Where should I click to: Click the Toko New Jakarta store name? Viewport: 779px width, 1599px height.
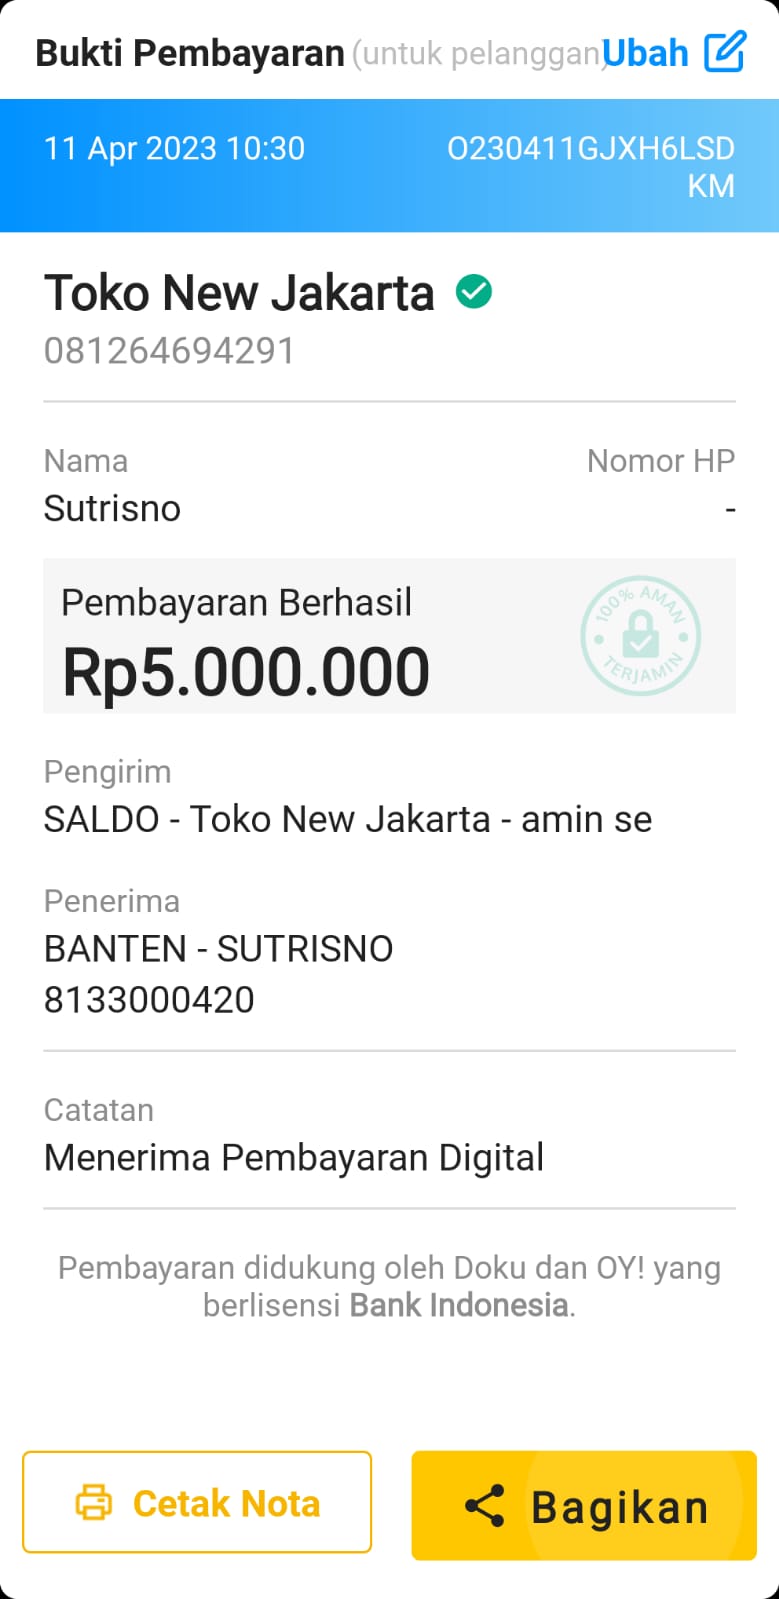[239, 293]
